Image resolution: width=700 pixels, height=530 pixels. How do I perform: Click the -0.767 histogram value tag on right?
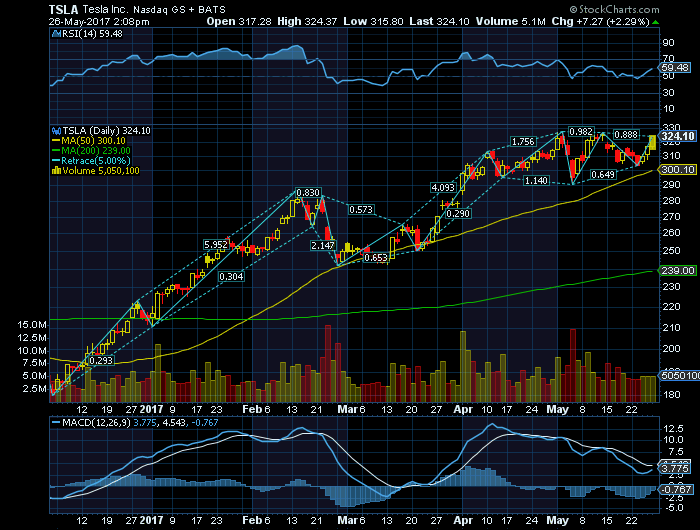tap(676, 490)
